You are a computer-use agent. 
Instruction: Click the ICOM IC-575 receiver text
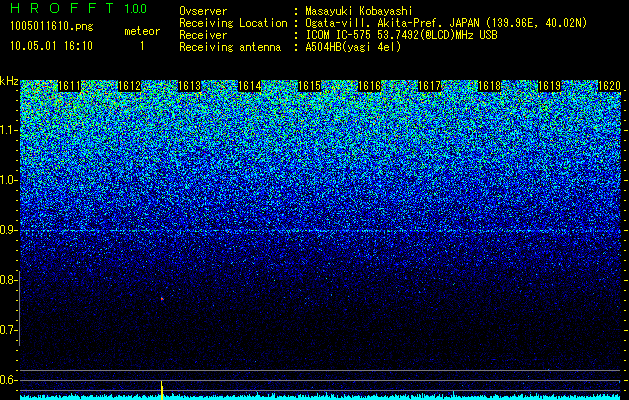click(x=401, y=35)
